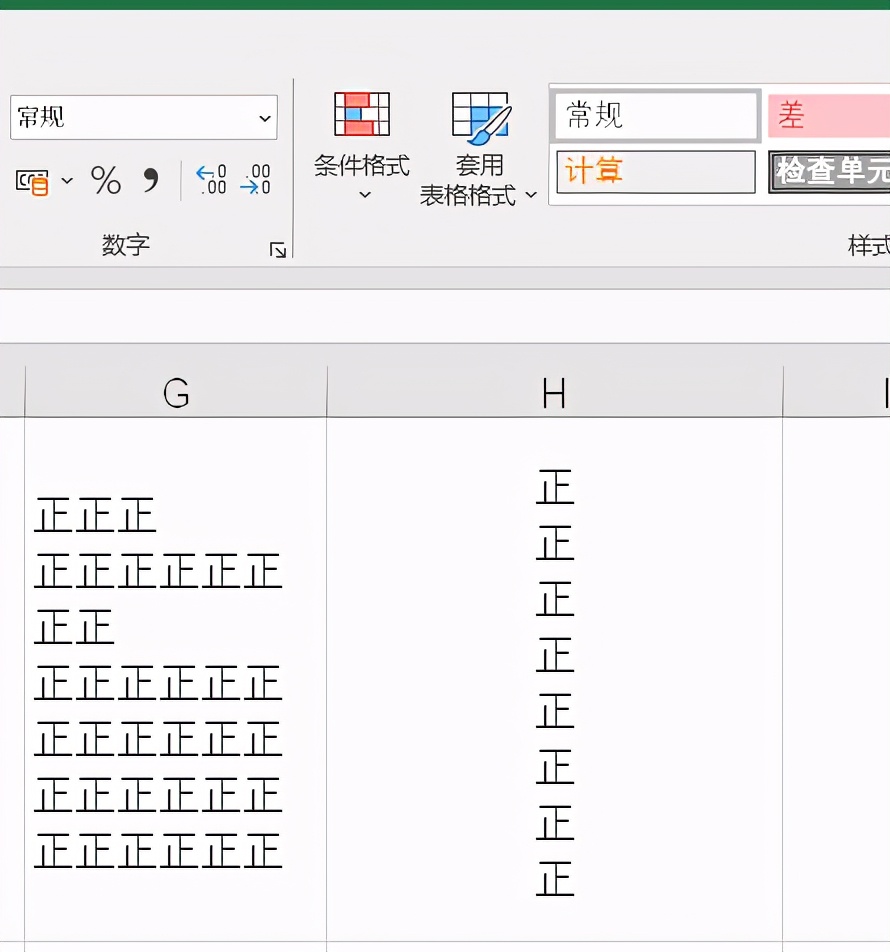890x952 pixels.
Task: Apply the comma thousands separator style
Action: [151, 181]
